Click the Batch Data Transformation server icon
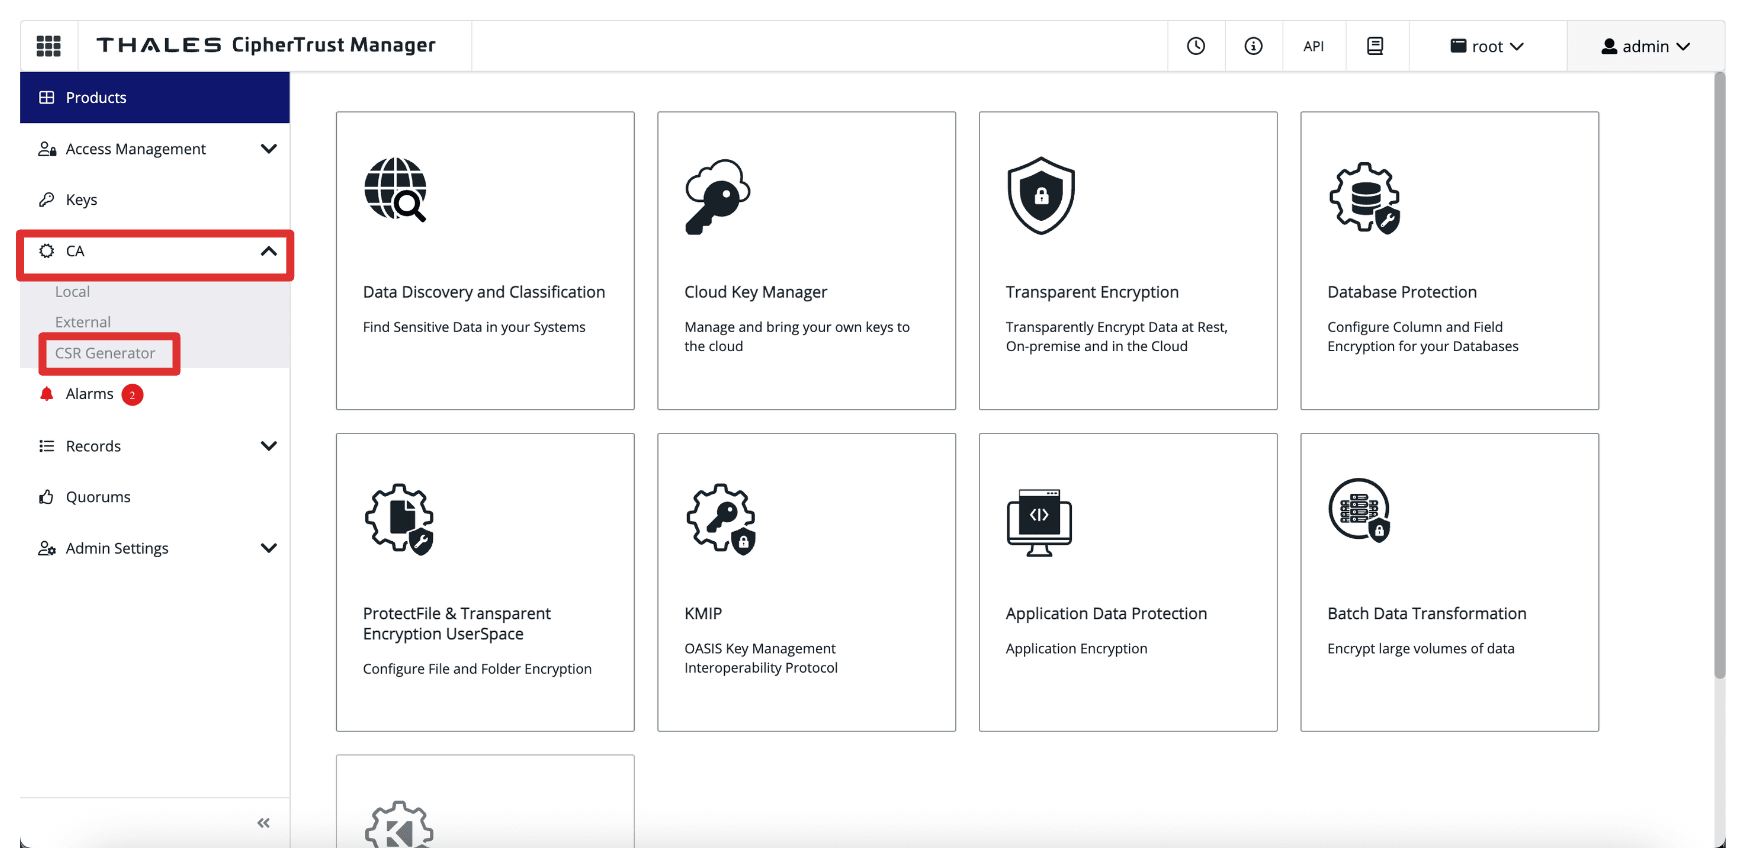This screenshot has width=1745, height=868. point(1360,510)
